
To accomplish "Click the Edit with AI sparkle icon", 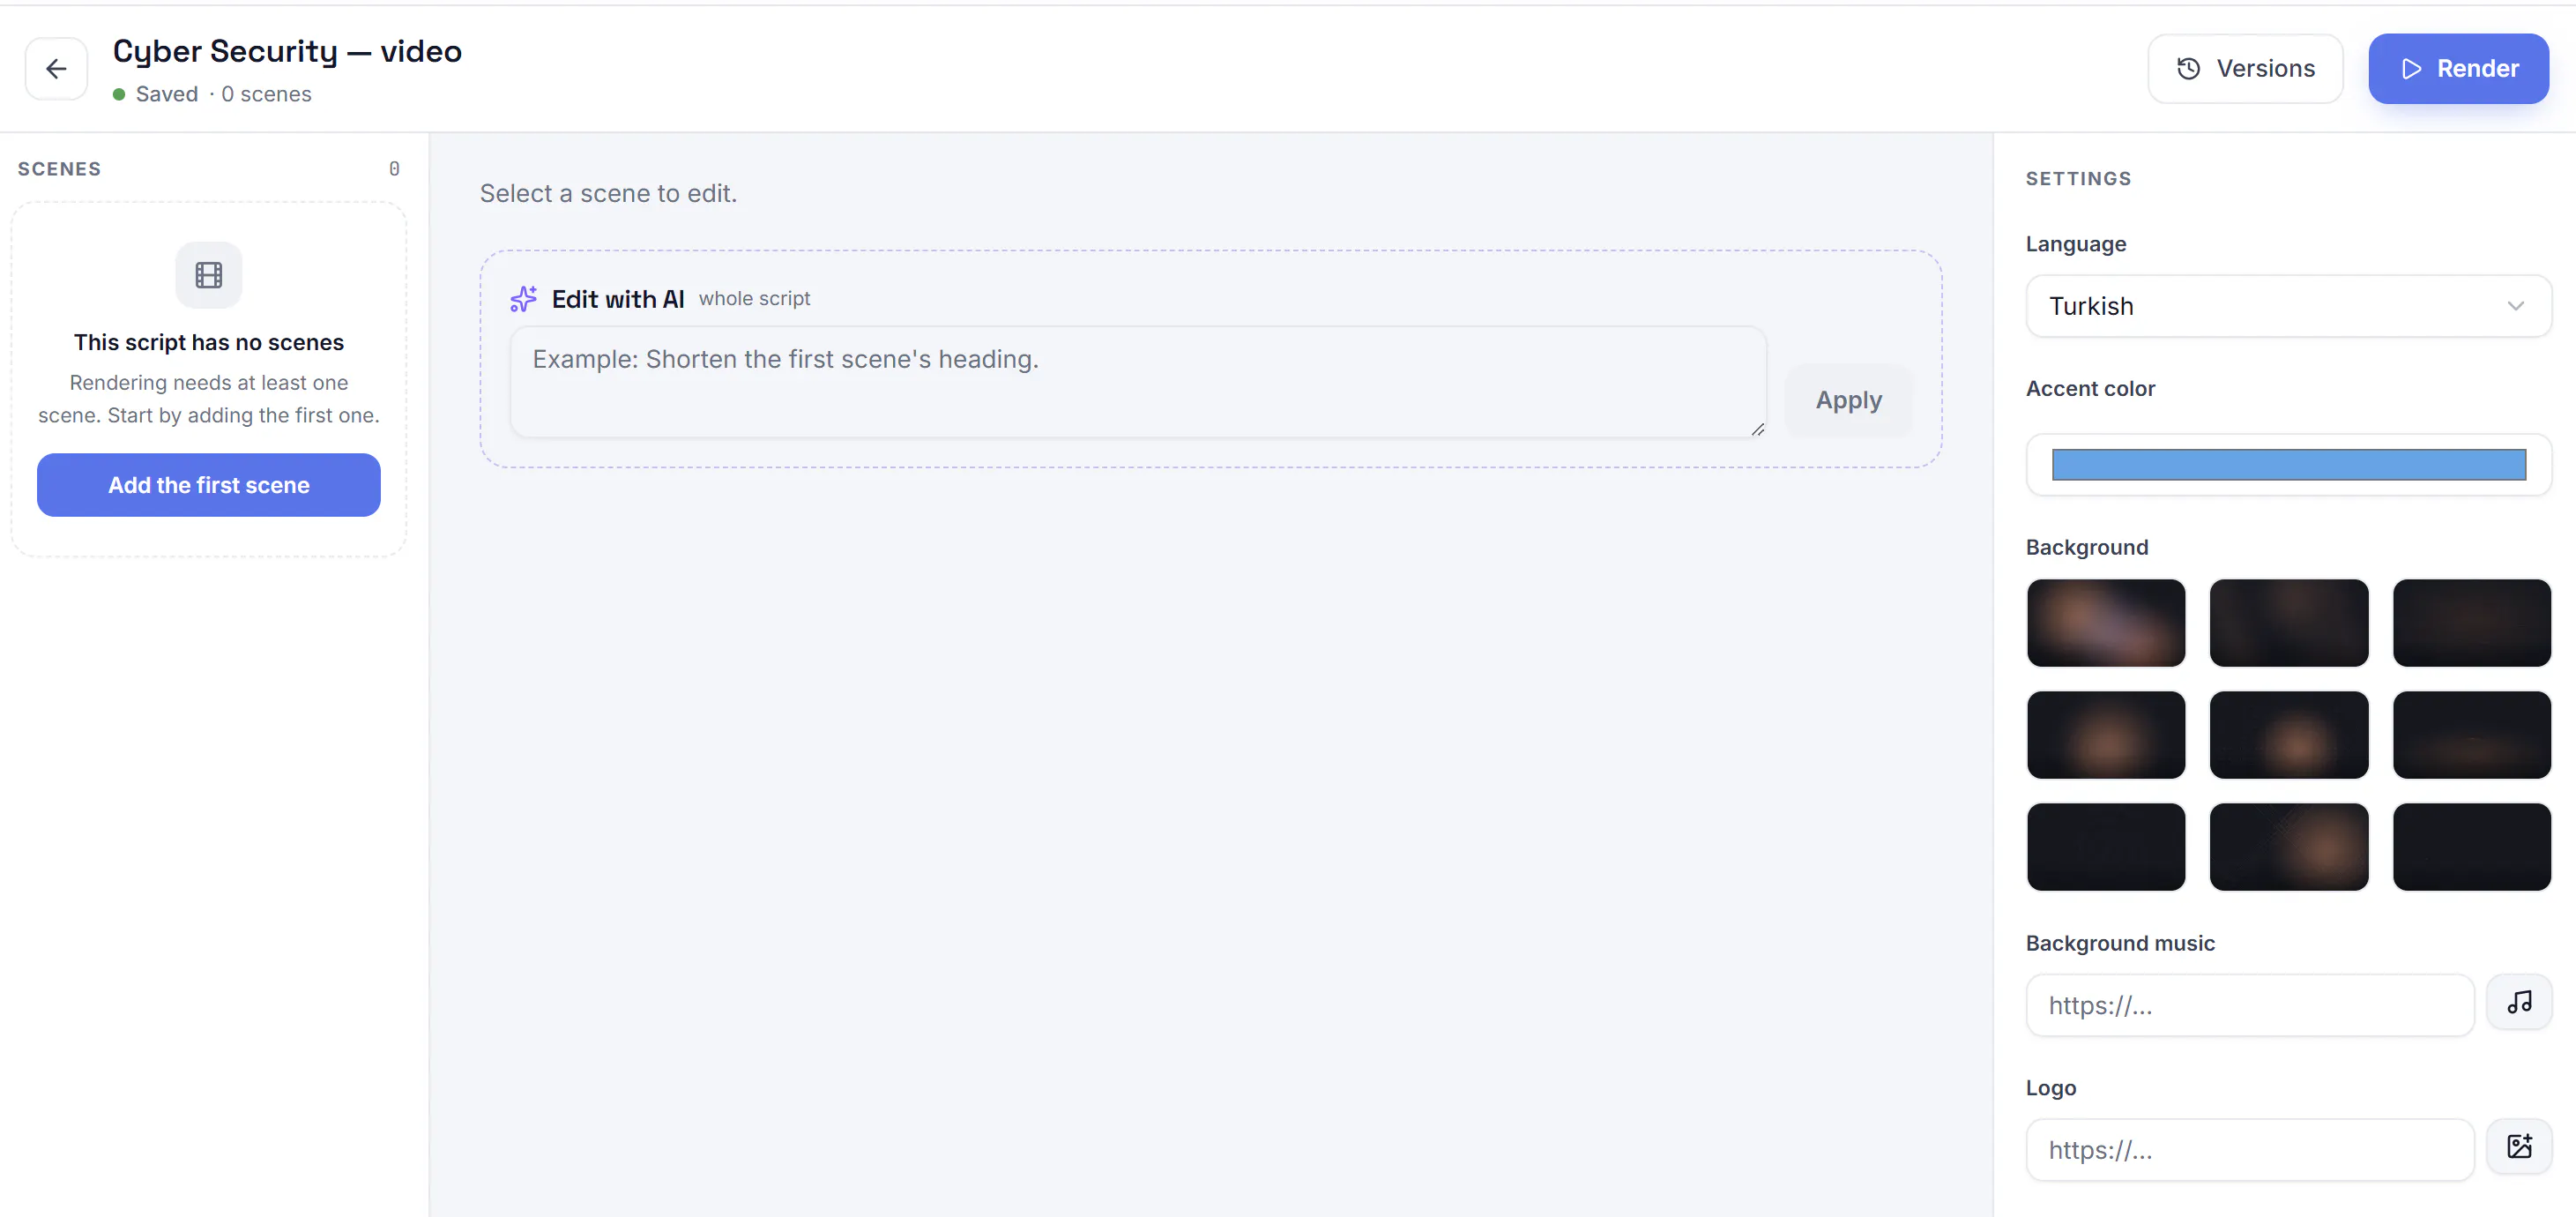I will pyautogui.click(x=523, y=299).
